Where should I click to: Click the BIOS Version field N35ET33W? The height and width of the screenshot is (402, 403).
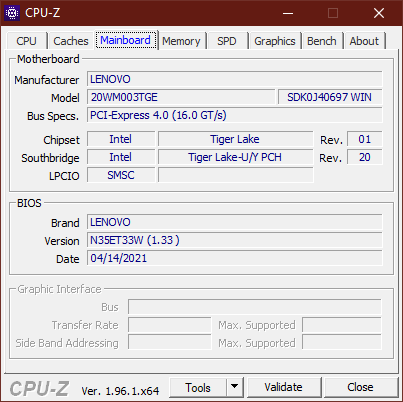tap(235, 240)
